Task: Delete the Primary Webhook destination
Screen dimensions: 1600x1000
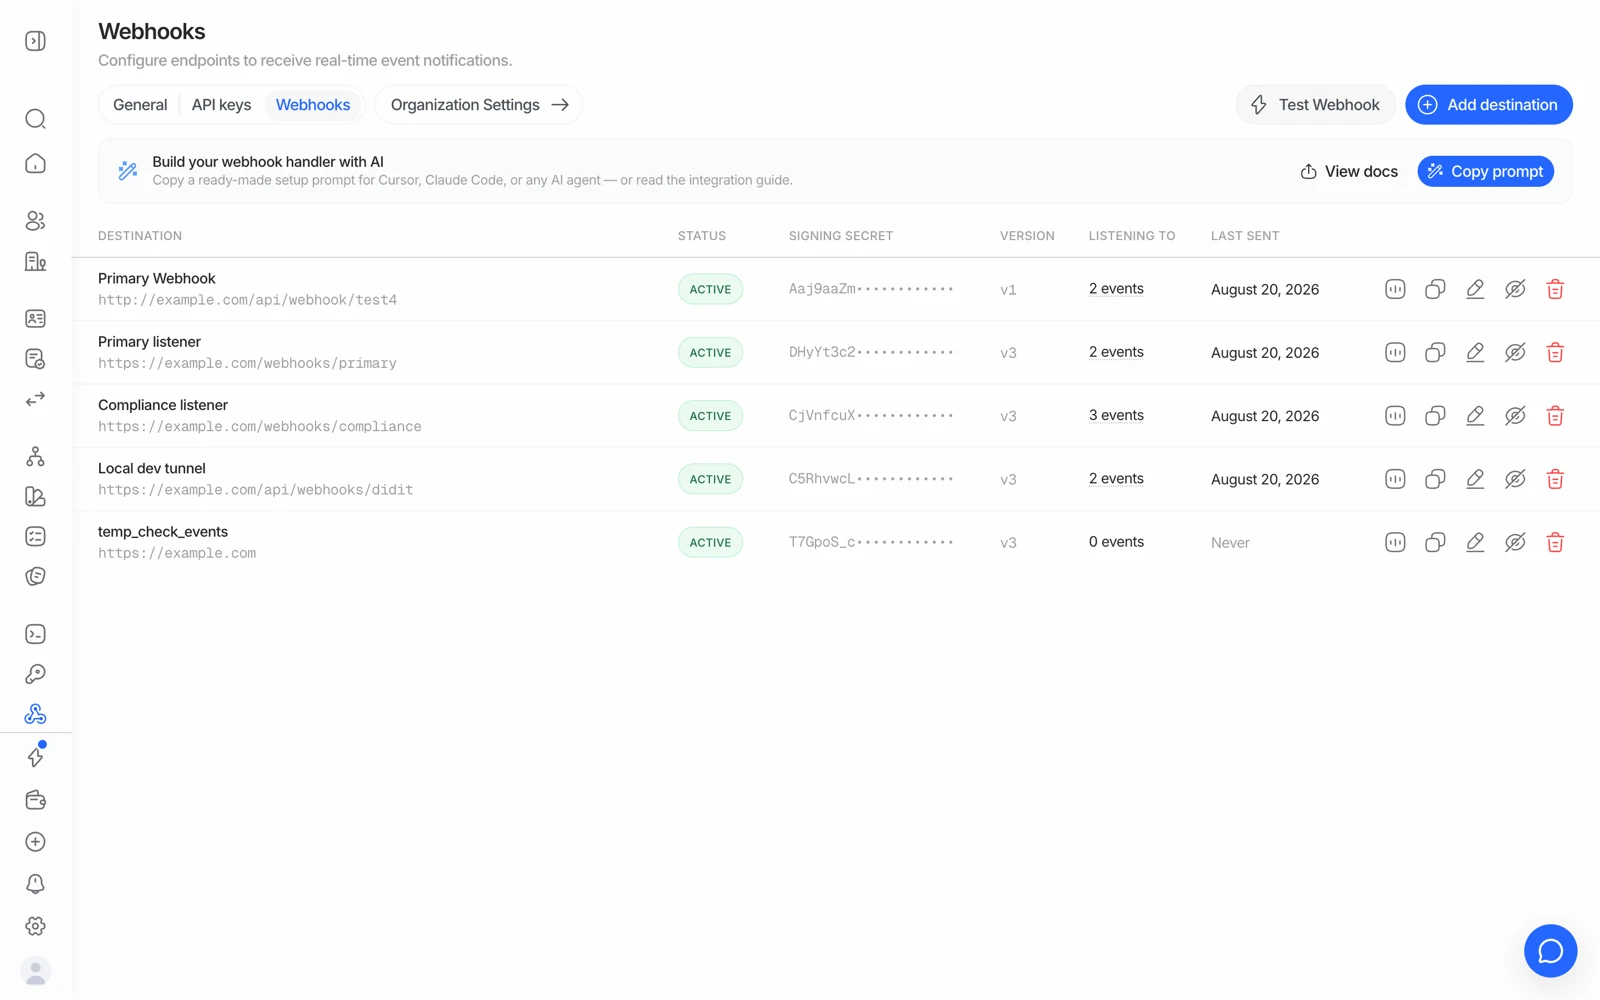Action: [1555, 289]
